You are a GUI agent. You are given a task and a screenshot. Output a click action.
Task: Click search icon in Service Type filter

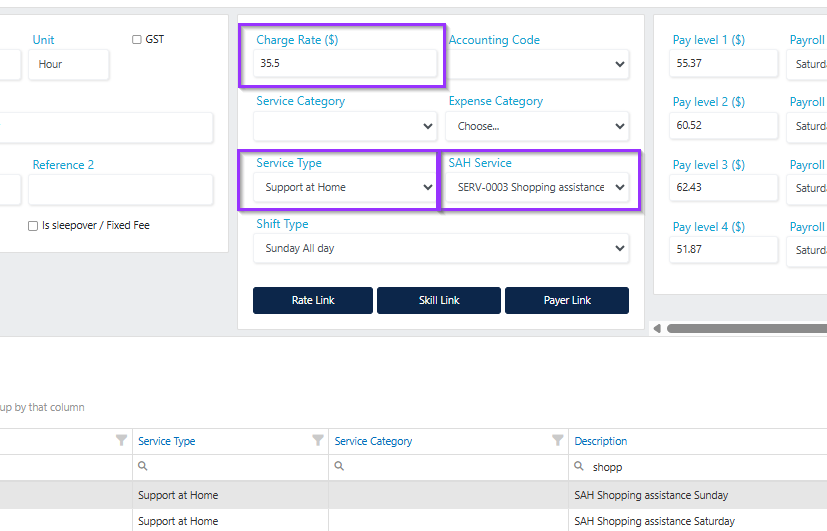coord(142,466)
